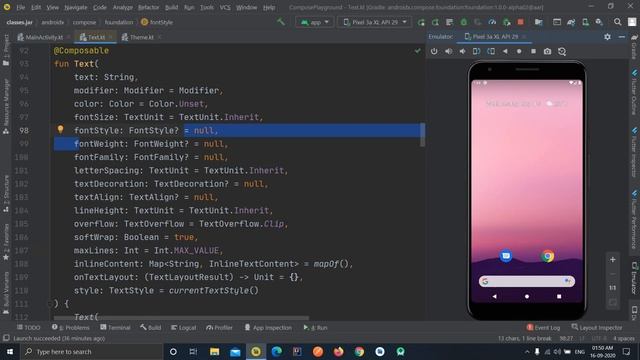Open the Profiler tool window
640x360 pixels.
[219, 327]
